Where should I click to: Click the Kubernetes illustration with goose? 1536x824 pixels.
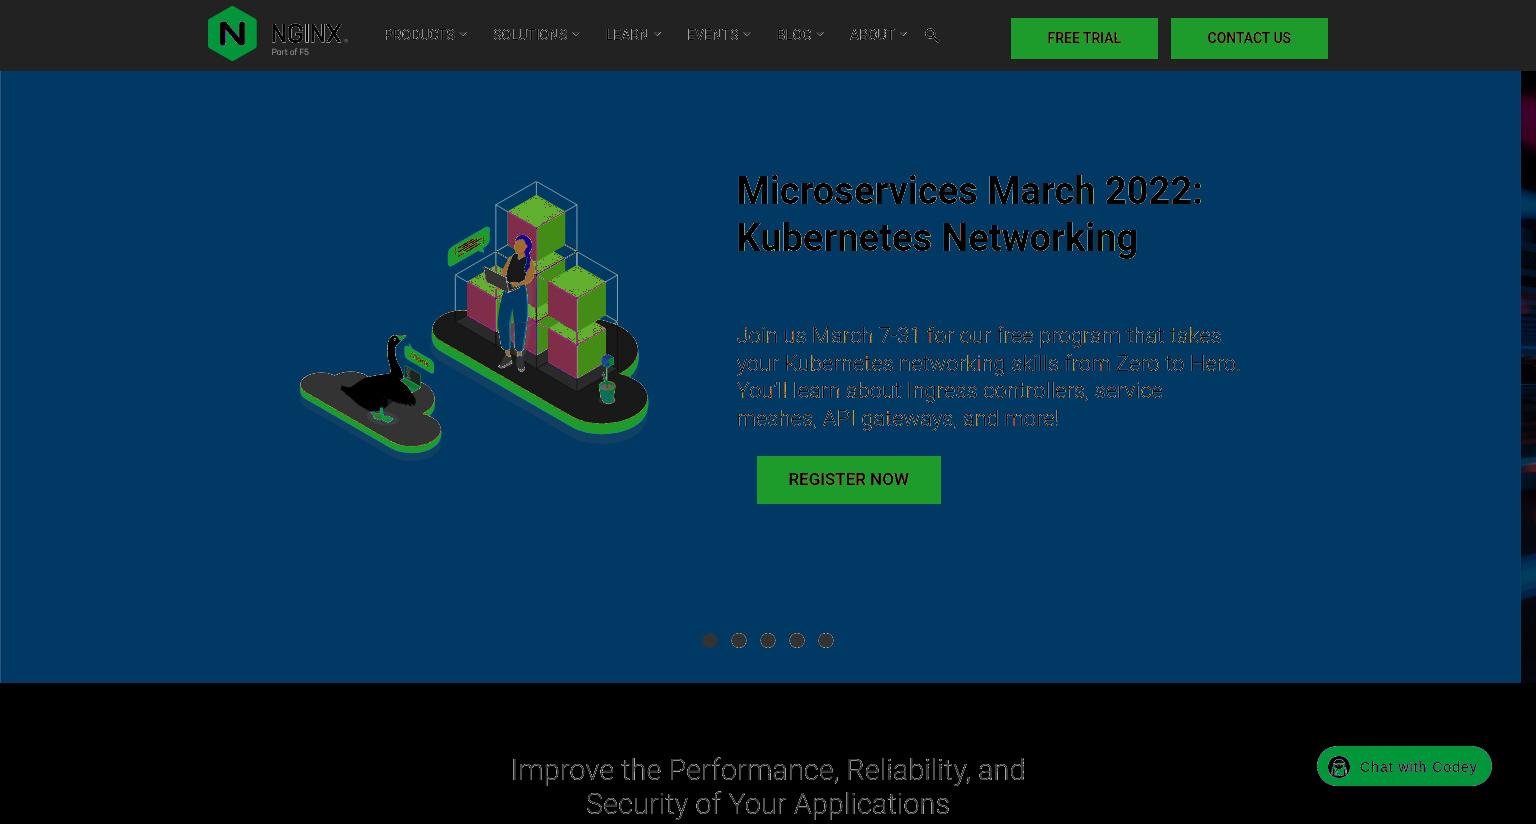click(474, 320)
